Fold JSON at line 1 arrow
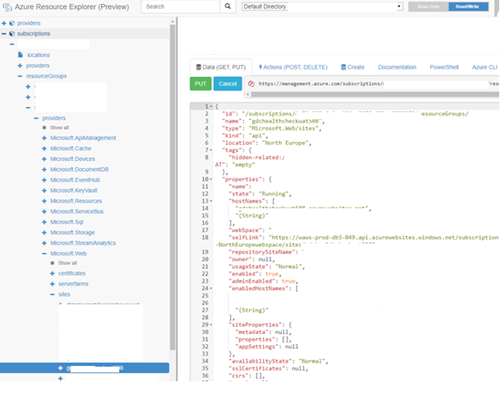Viewport: 500px width, 394px height. (x=211, y=106)
